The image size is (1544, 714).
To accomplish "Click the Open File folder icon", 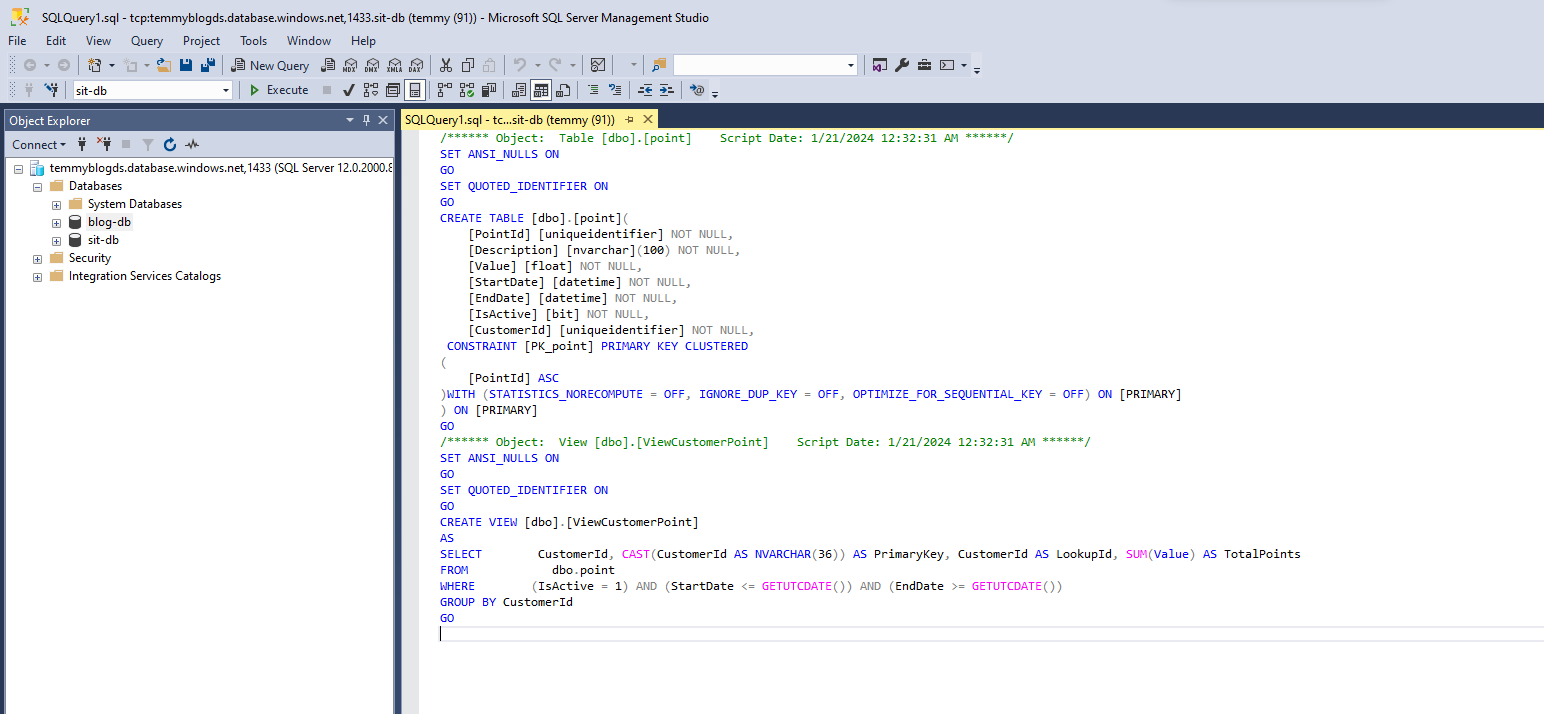I will [164, 65].
